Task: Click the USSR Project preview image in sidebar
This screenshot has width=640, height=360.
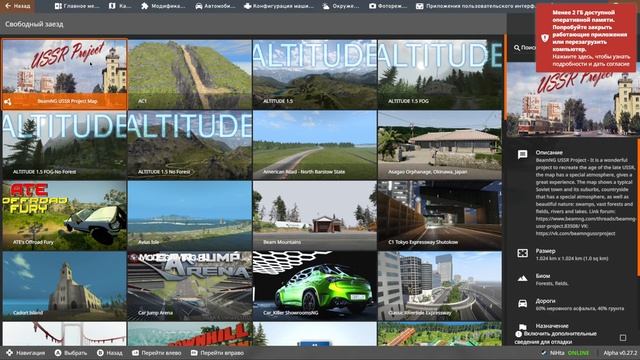Action: 573,100
